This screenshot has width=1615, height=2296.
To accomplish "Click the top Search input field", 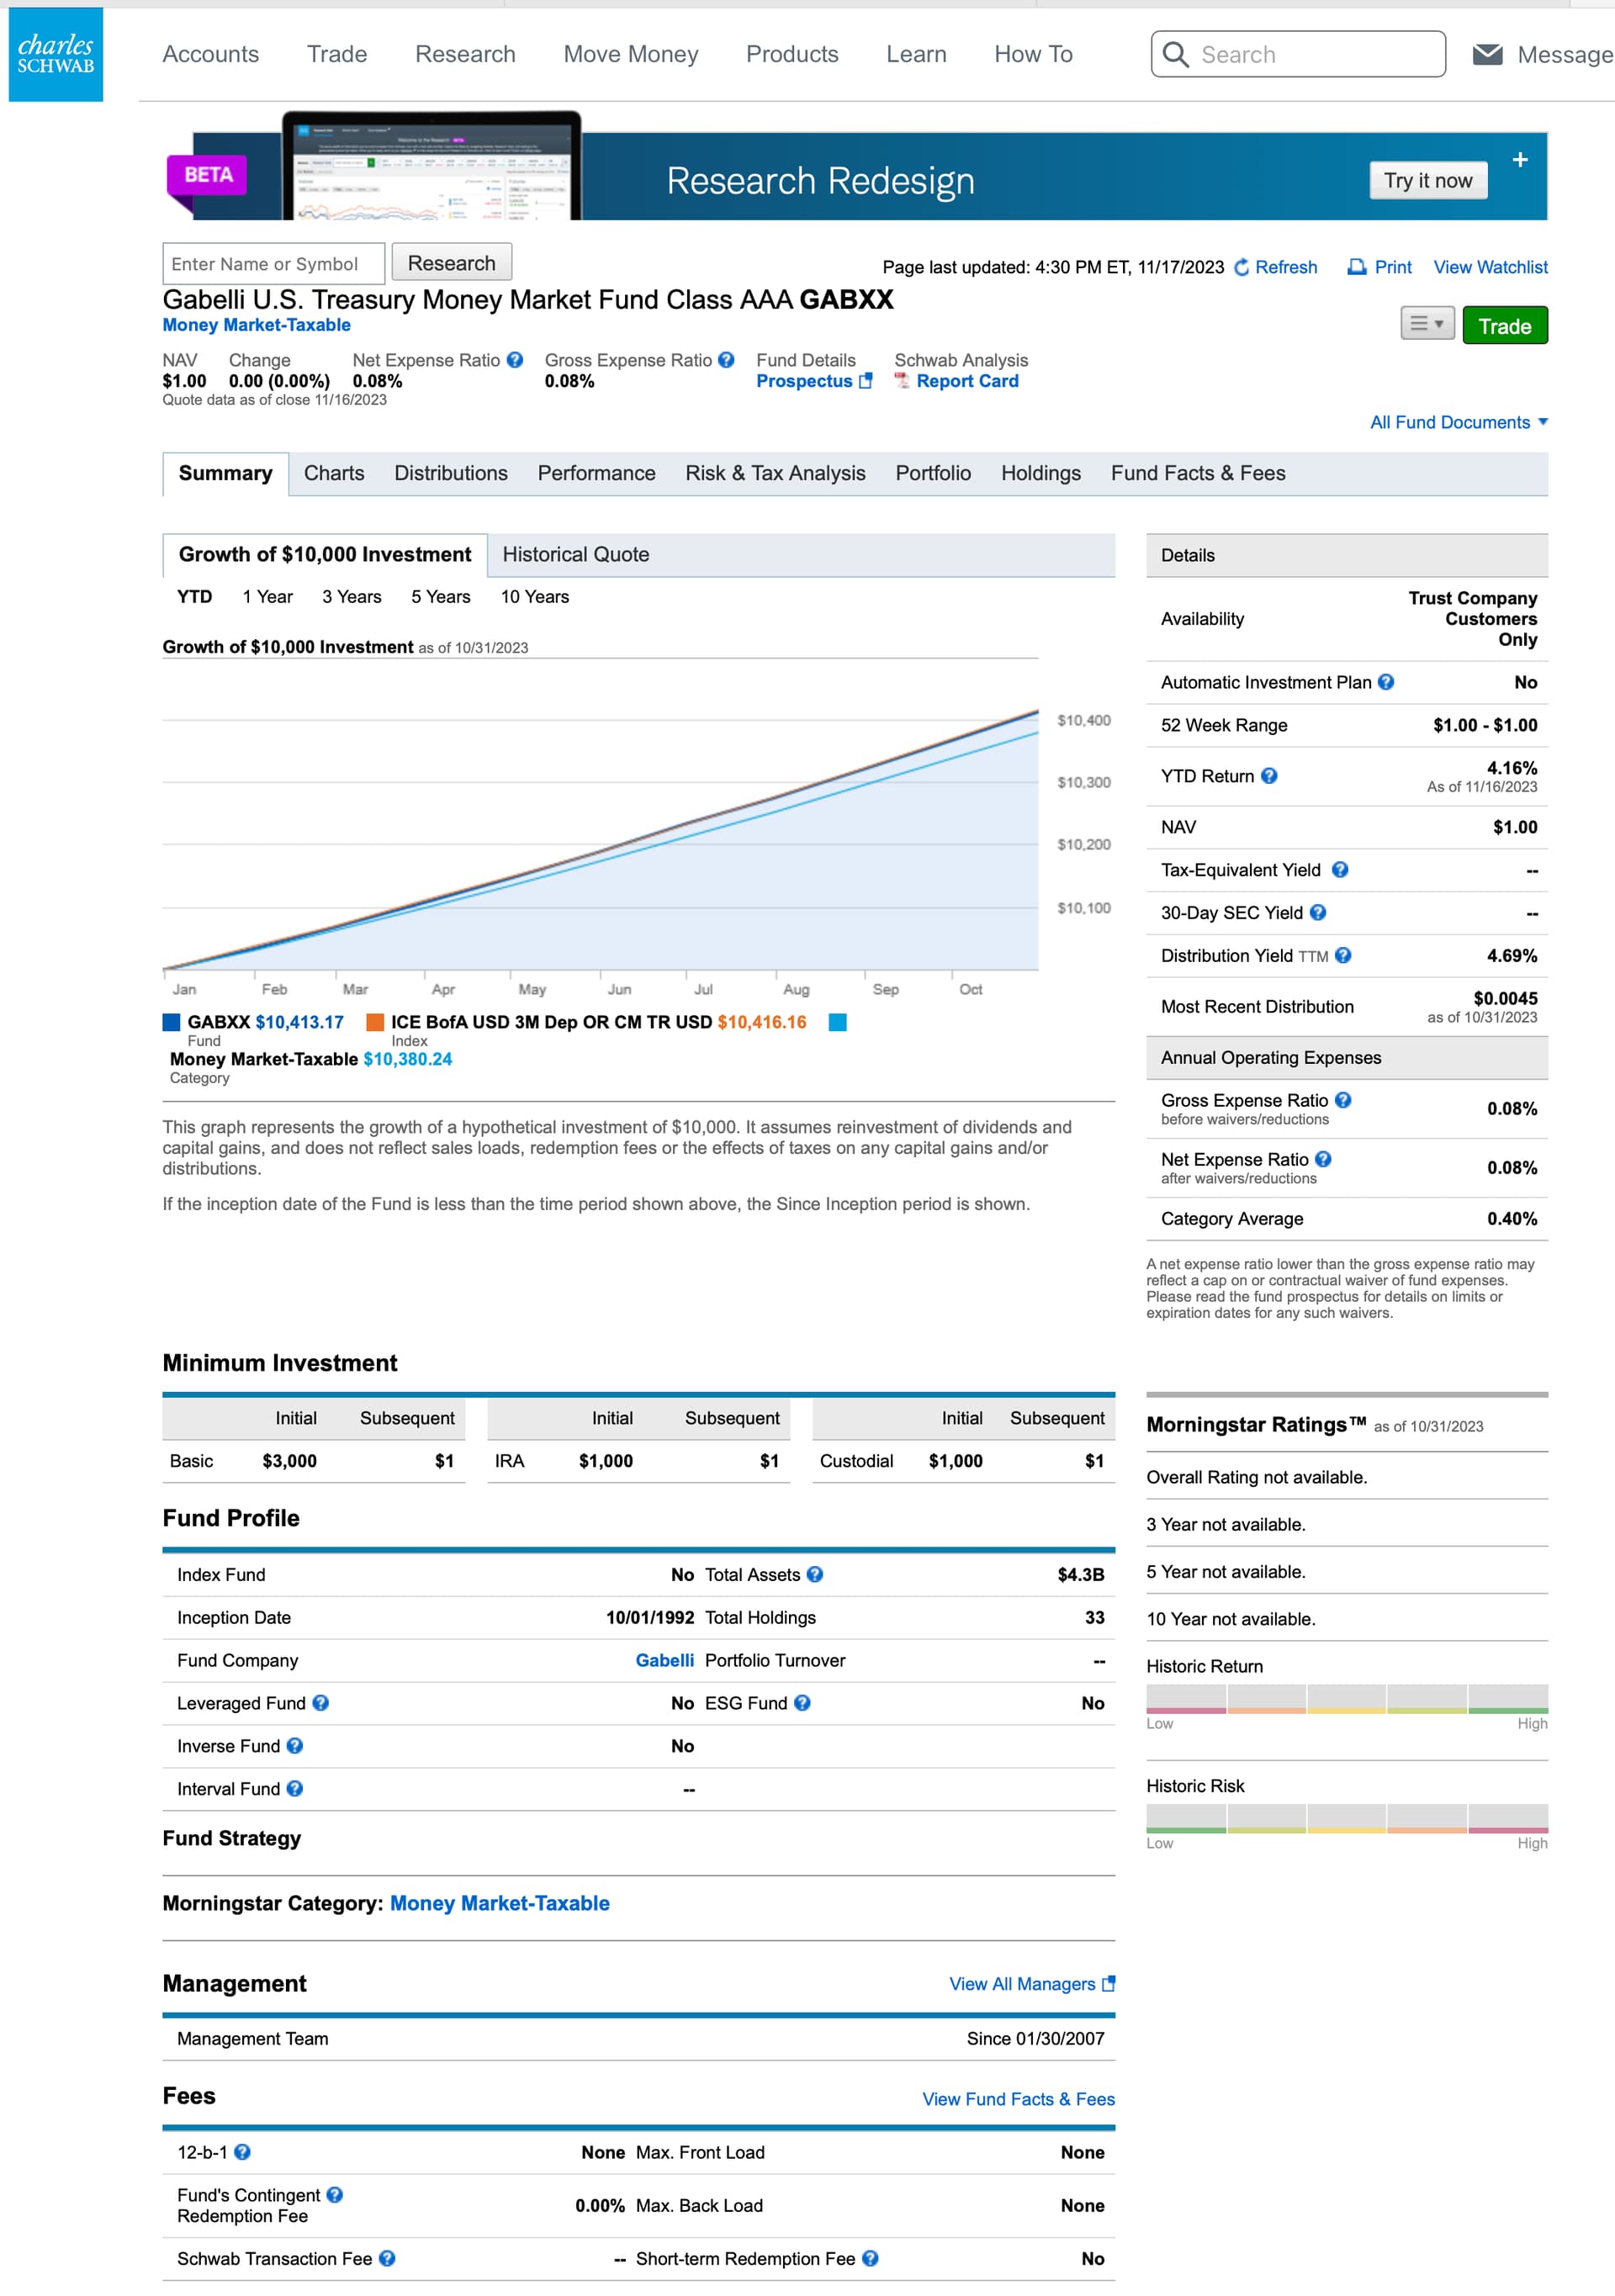I will coord(1298,54).
